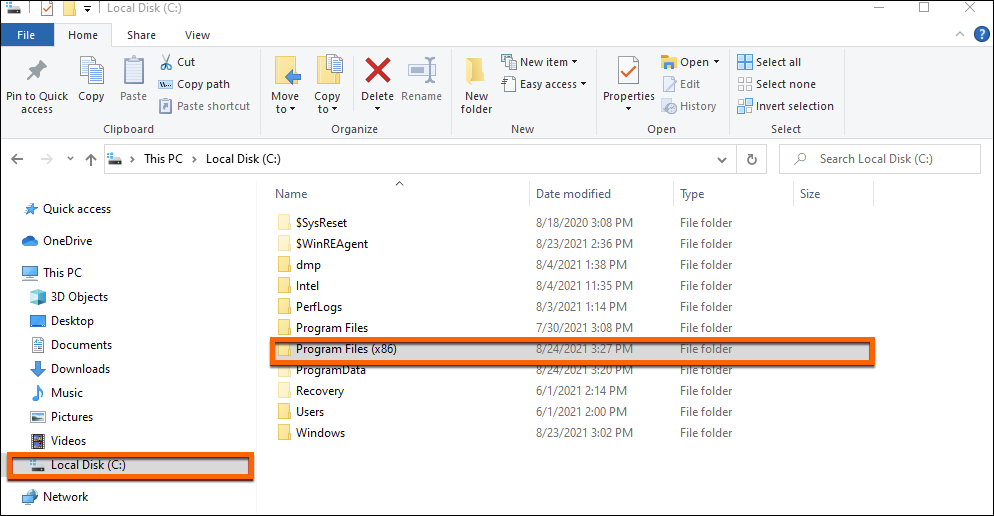
Task: Expand the address bar history dropdown
Action: 721,160
